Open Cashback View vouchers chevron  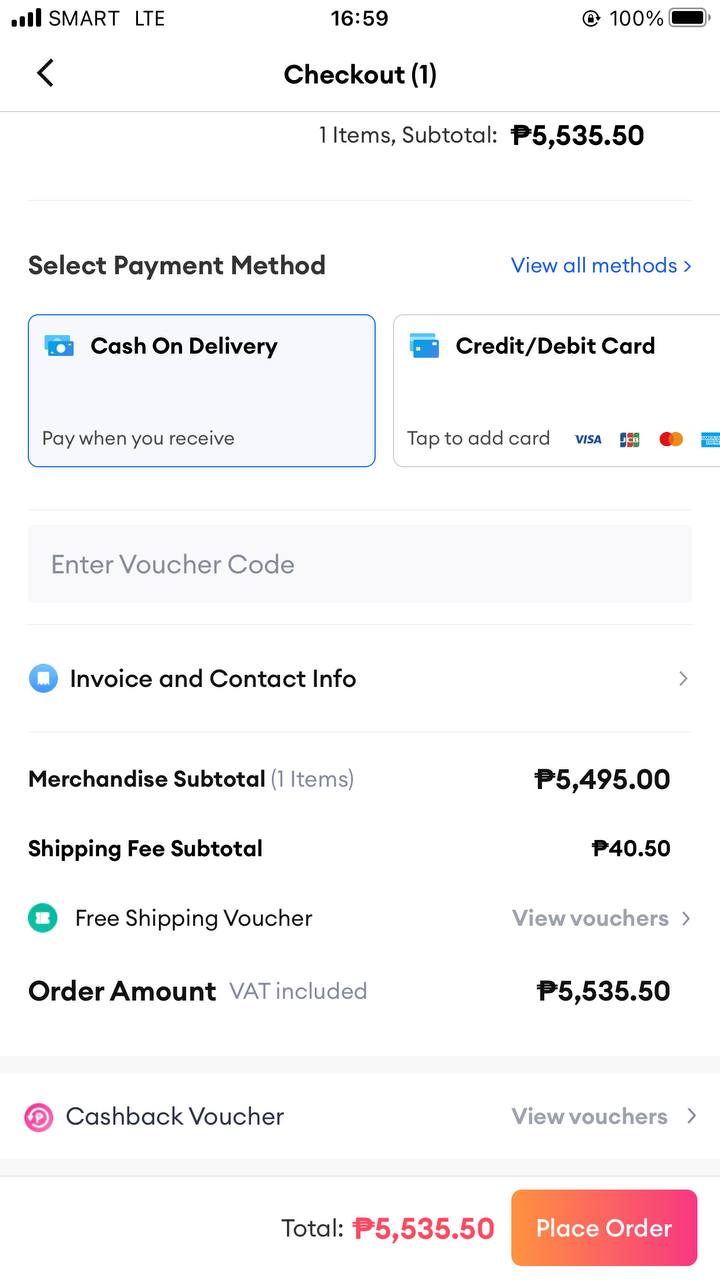click(x=690, y=1116)
